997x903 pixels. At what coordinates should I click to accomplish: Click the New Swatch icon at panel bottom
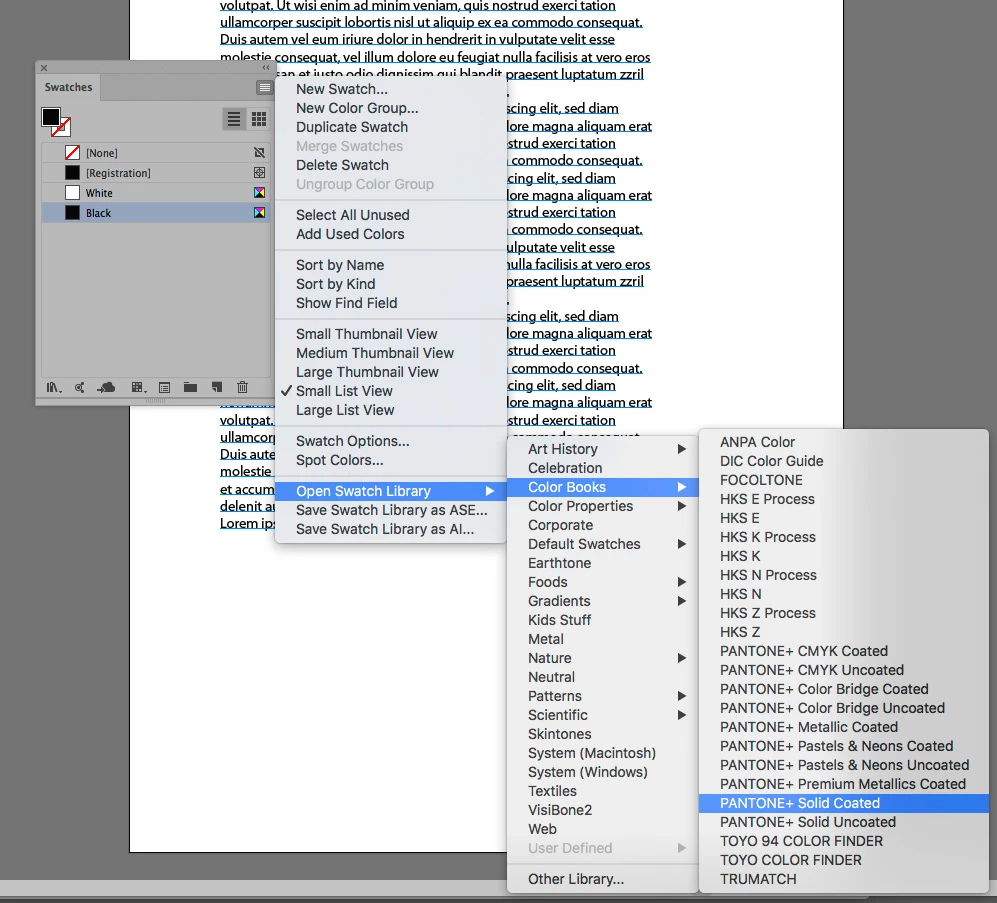pos(217,387)
